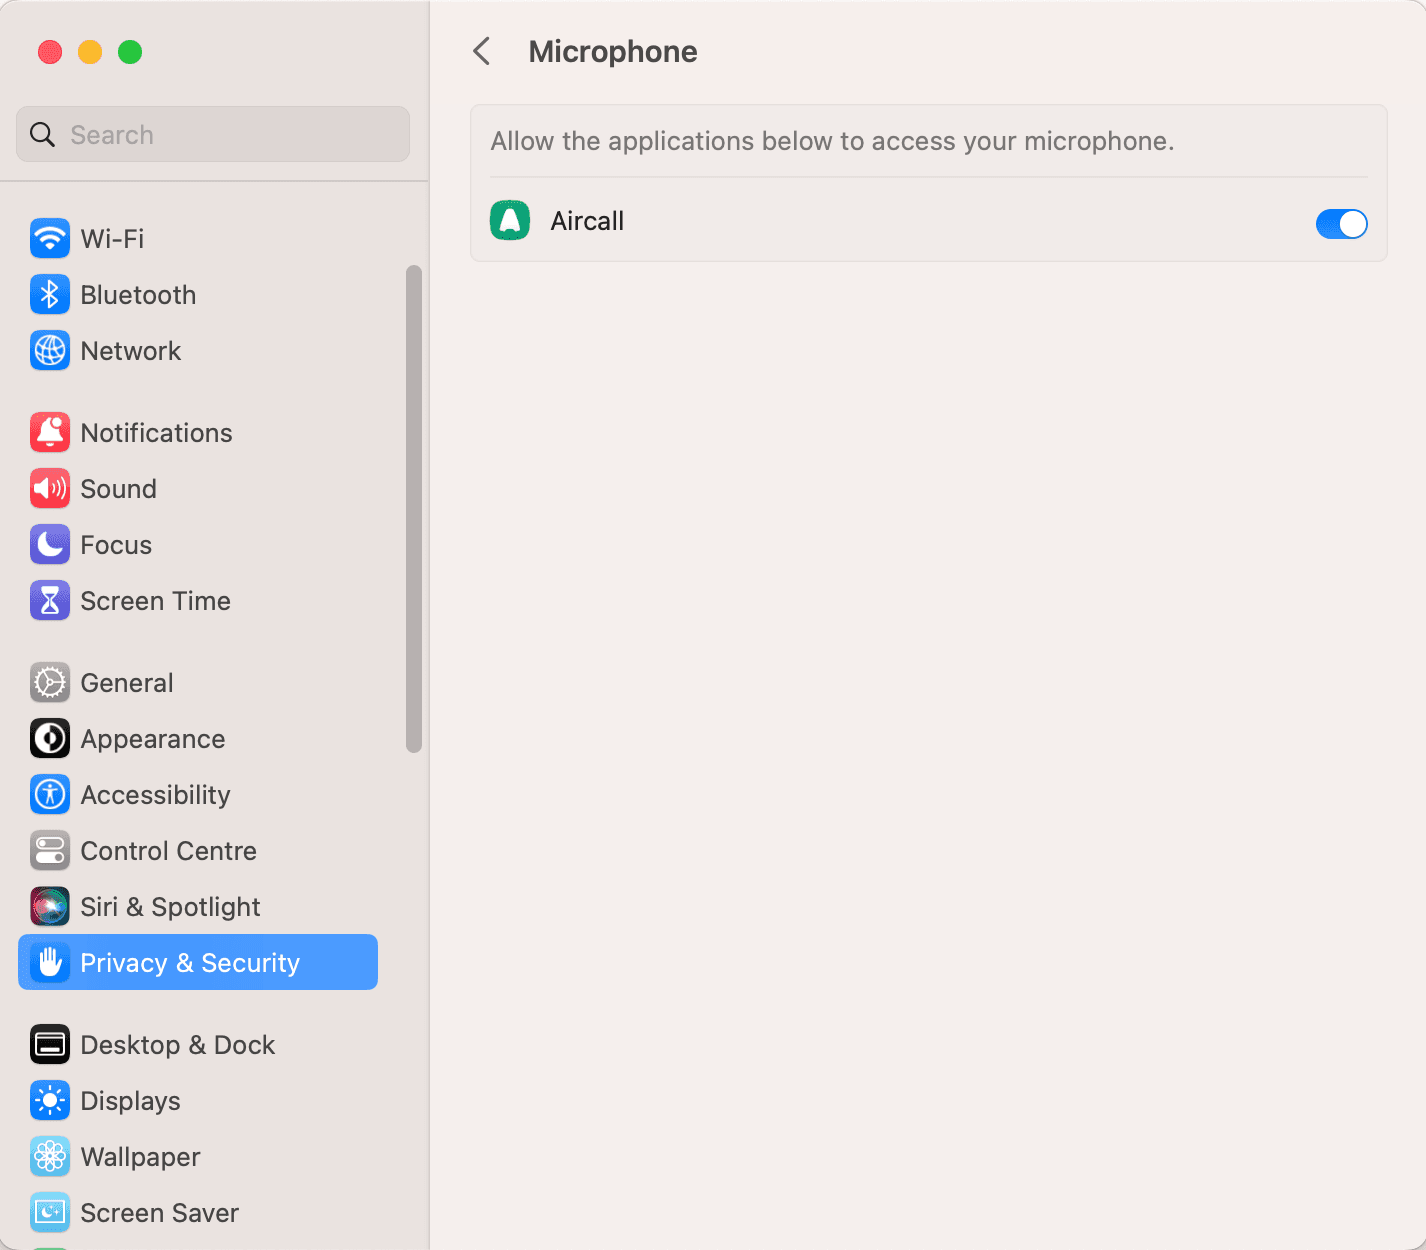The image size is (1426, 1250).
Task: Switch to Displays settings
Action: point(129,1100)
